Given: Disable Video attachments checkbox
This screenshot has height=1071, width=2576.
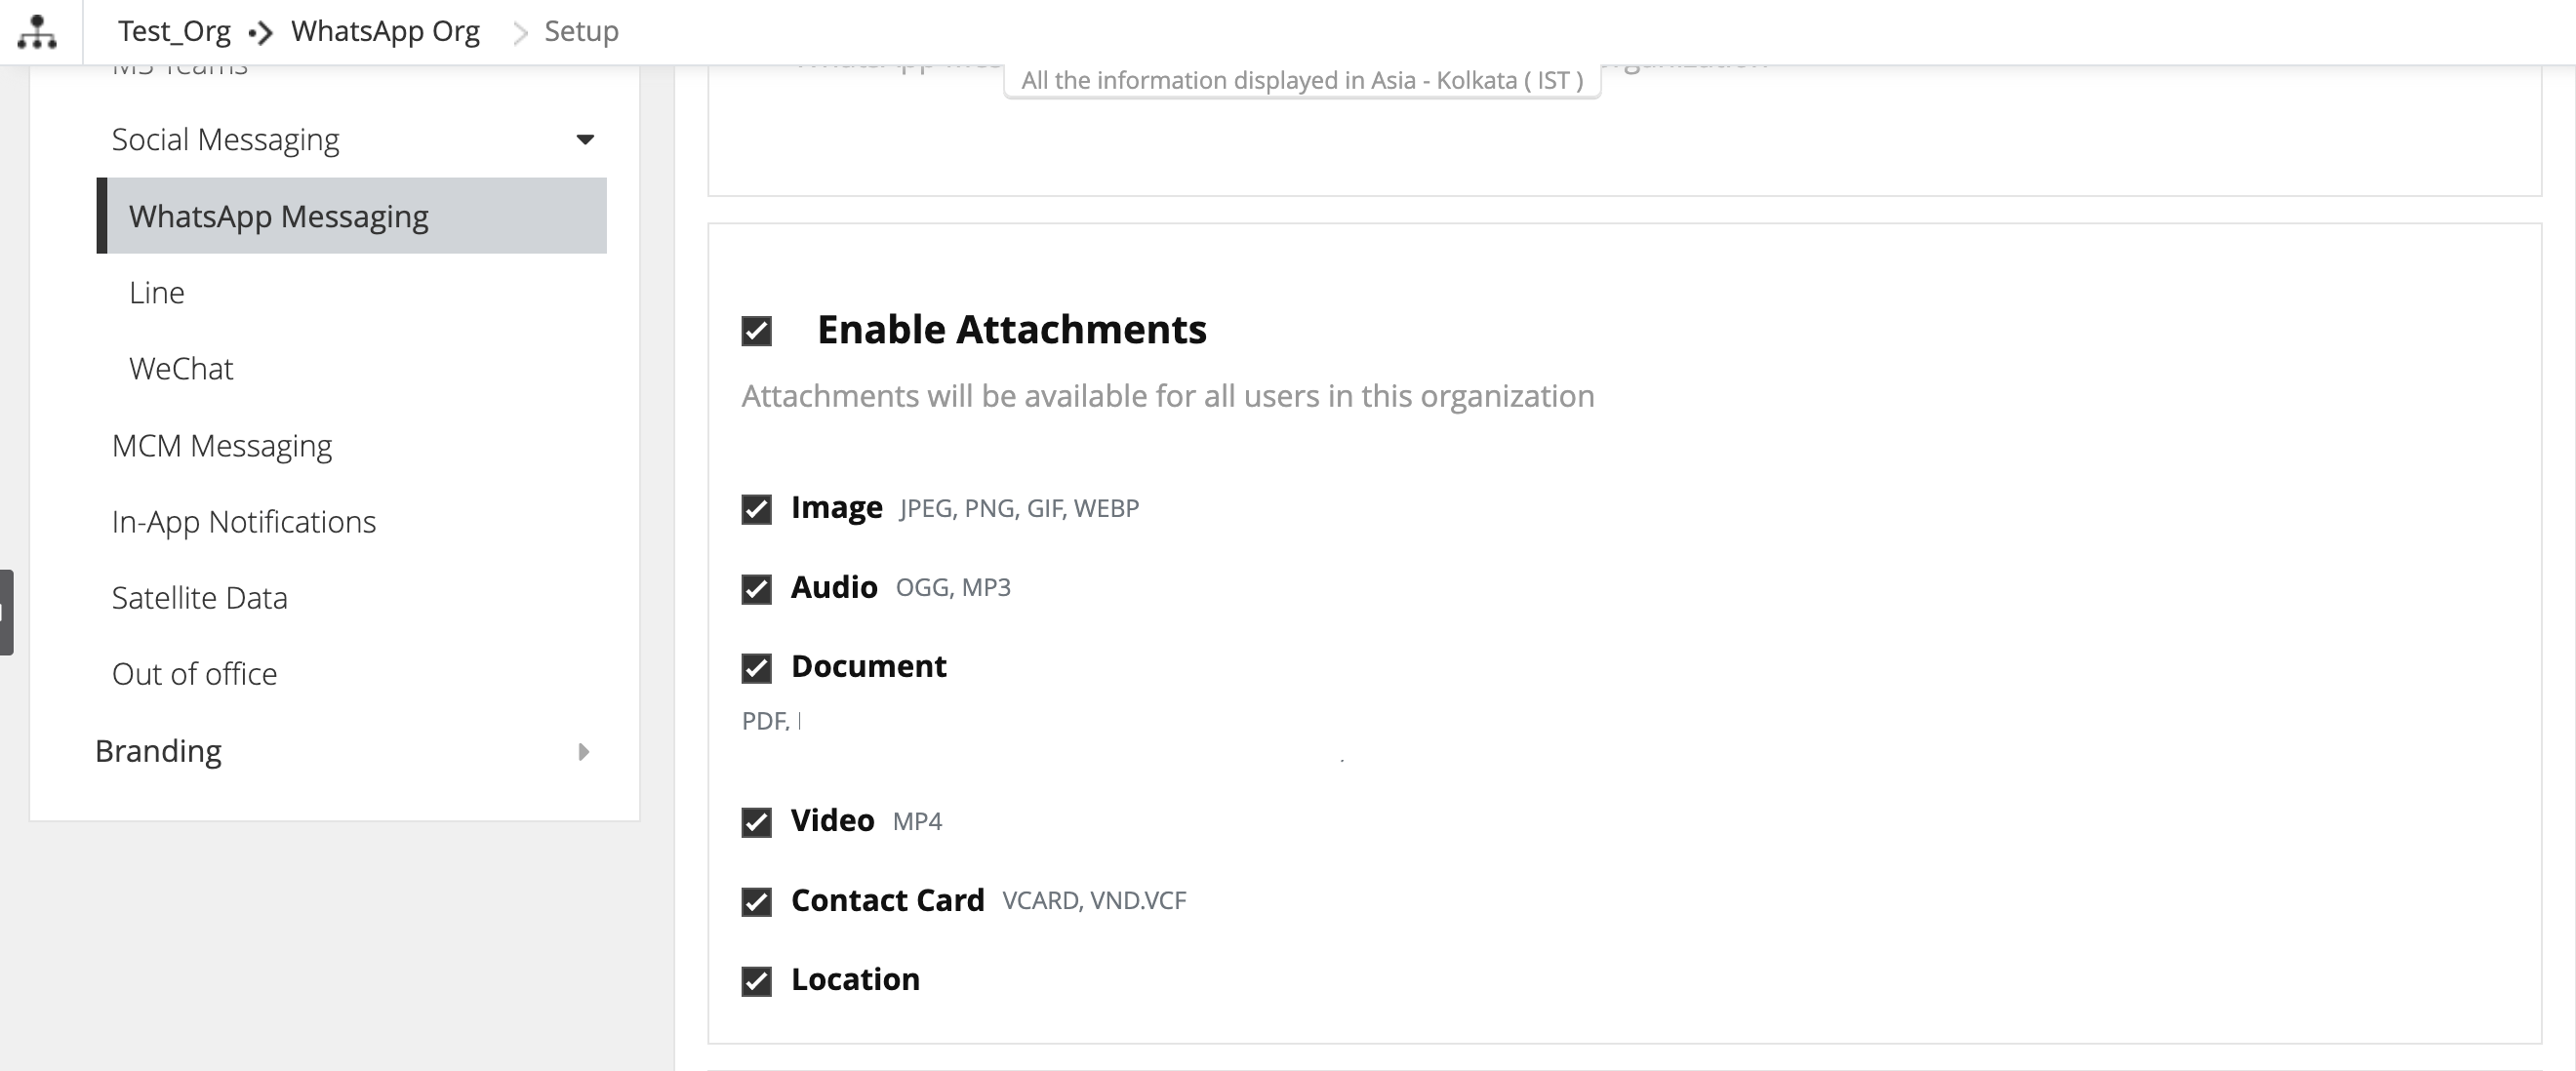Looking at the screenshot, I should (x=757, y=822).
